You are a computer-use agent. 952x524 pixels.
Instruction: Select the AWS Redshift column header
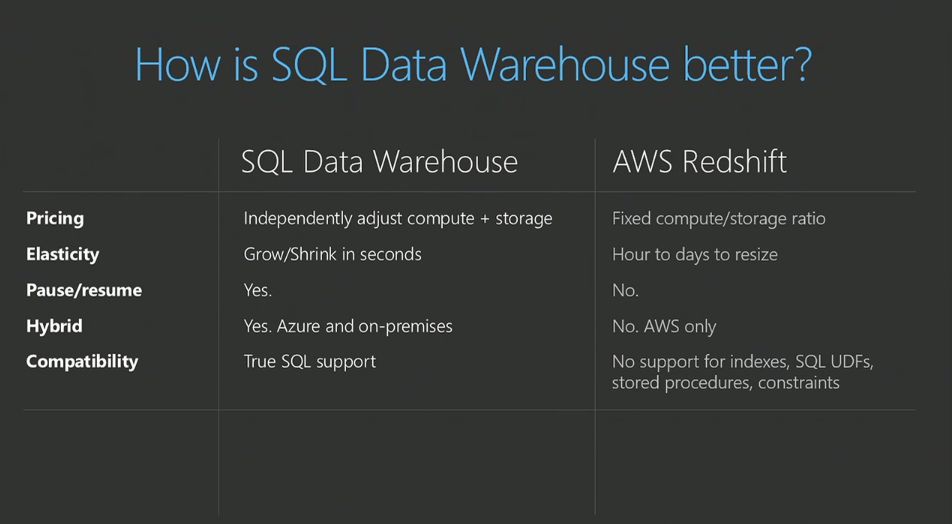pyautogui.click(x=699, y=162)
